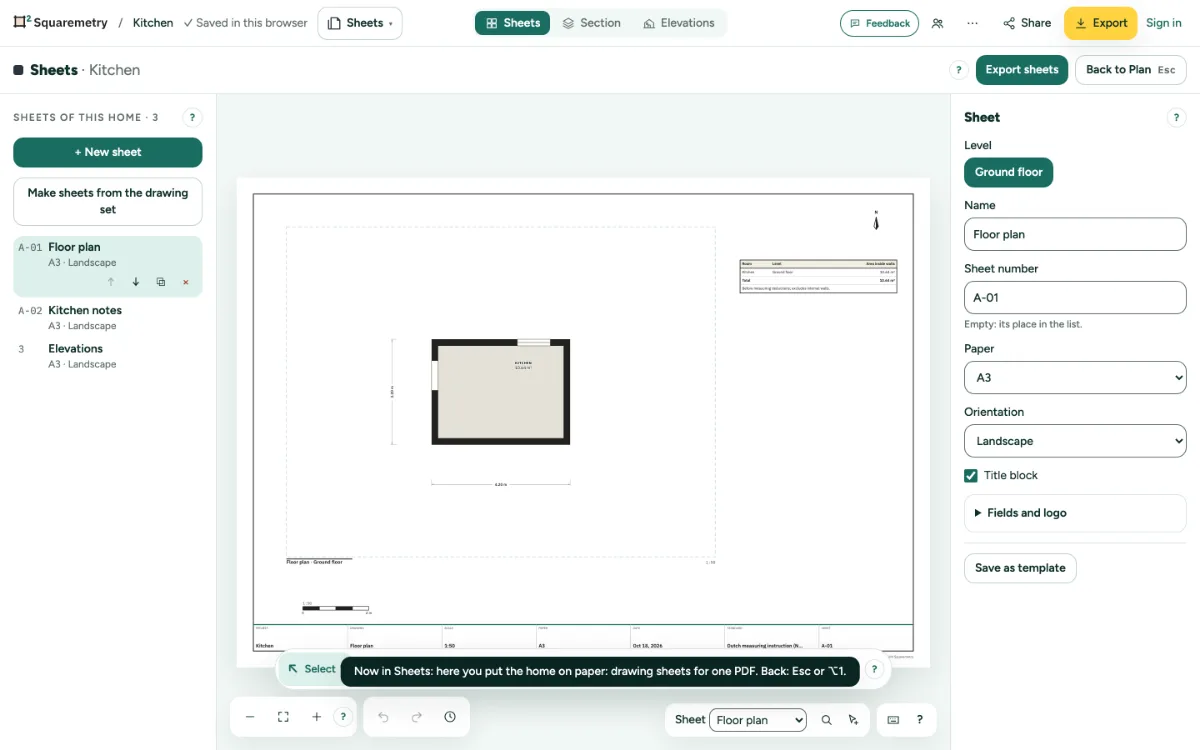1200x750 pixels.
Task: Toggle the Title block checkbox
Action: [971, 476]
